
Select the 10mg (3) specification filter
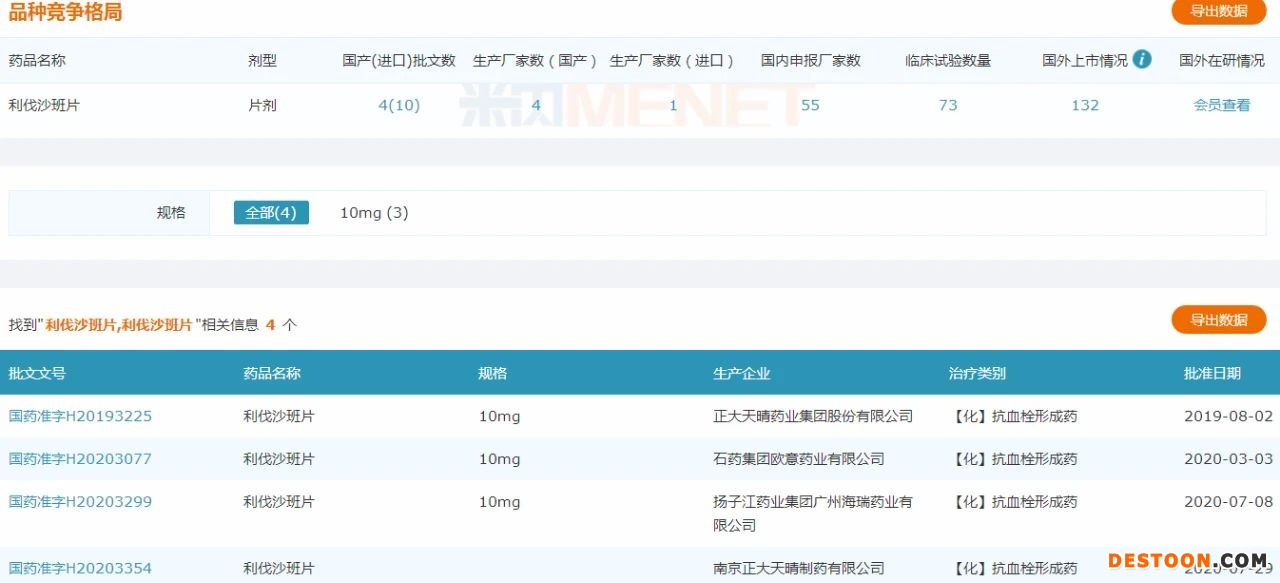coord(374,213)
